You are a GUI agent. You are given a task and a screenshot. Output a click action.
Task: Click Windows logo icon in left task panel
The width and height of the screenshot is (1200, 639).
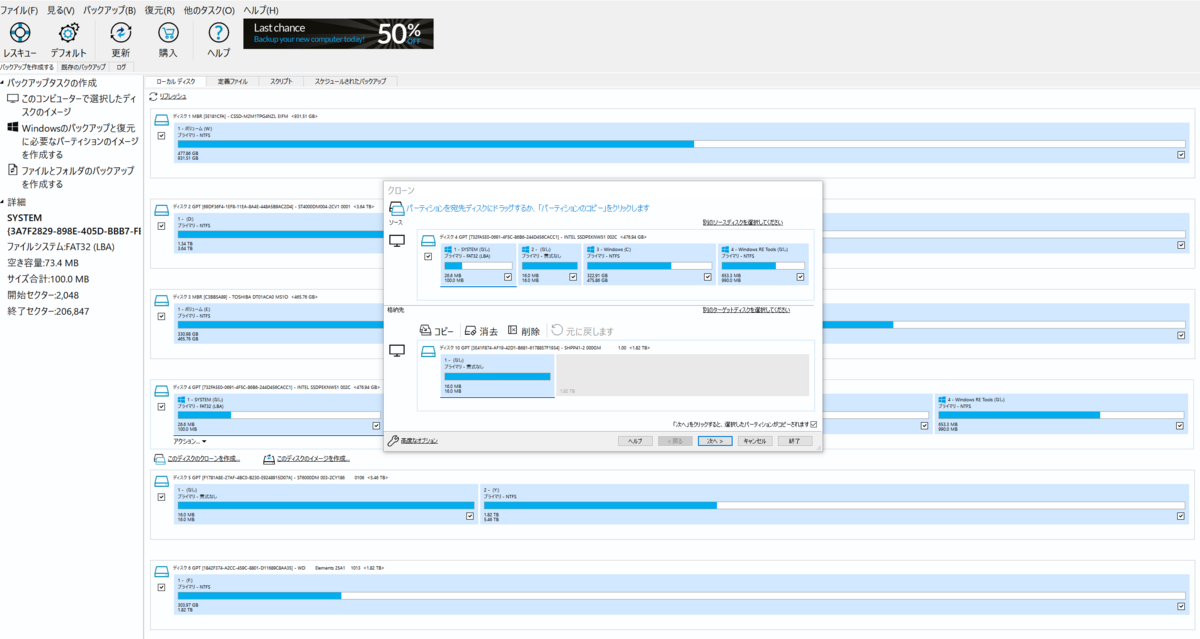click(13, 128)
